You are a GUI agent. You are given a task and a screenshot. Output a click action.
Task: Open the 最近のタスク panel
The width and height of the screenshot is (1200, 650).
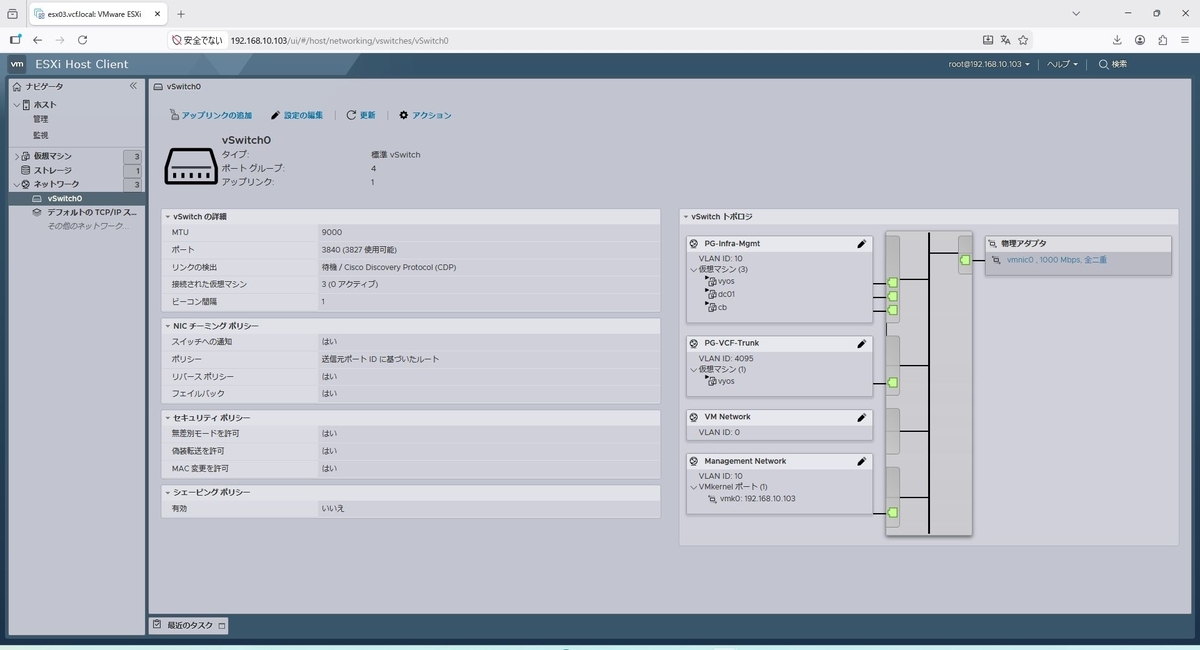click(x=189, y=625)
